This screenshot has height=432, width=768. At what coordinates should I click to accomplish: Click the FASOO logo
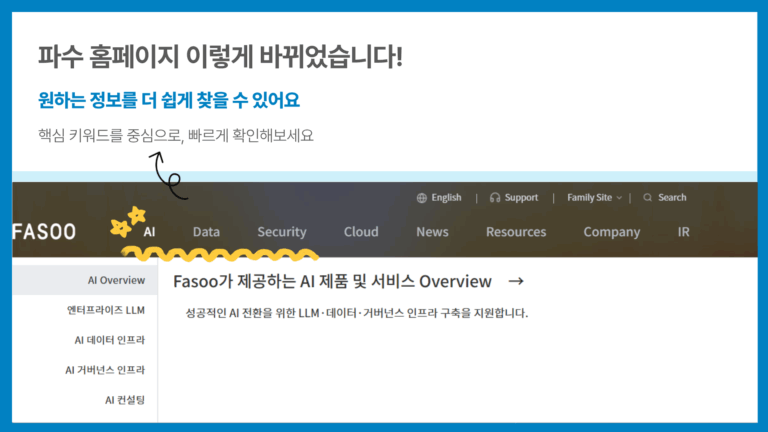44,232
